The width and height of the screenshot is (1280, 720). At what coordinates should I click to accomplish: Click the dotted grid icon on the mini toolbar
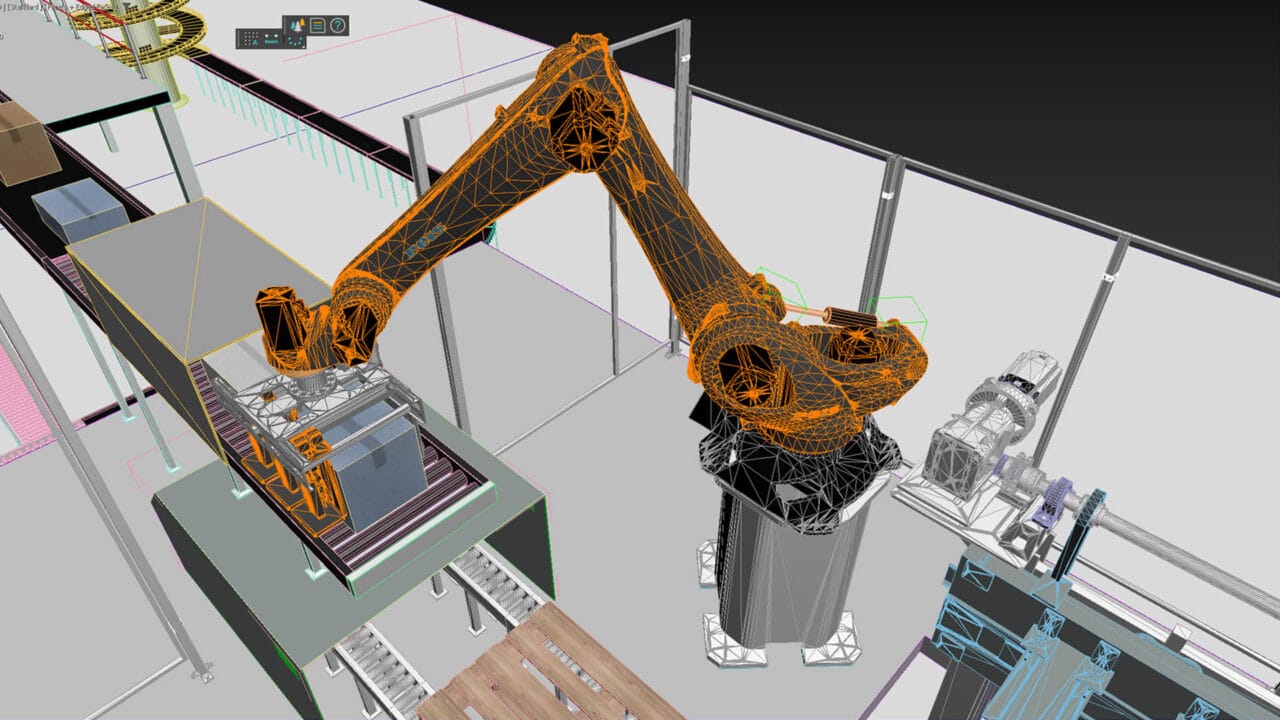pyautogui.click(x=248, y=38)
